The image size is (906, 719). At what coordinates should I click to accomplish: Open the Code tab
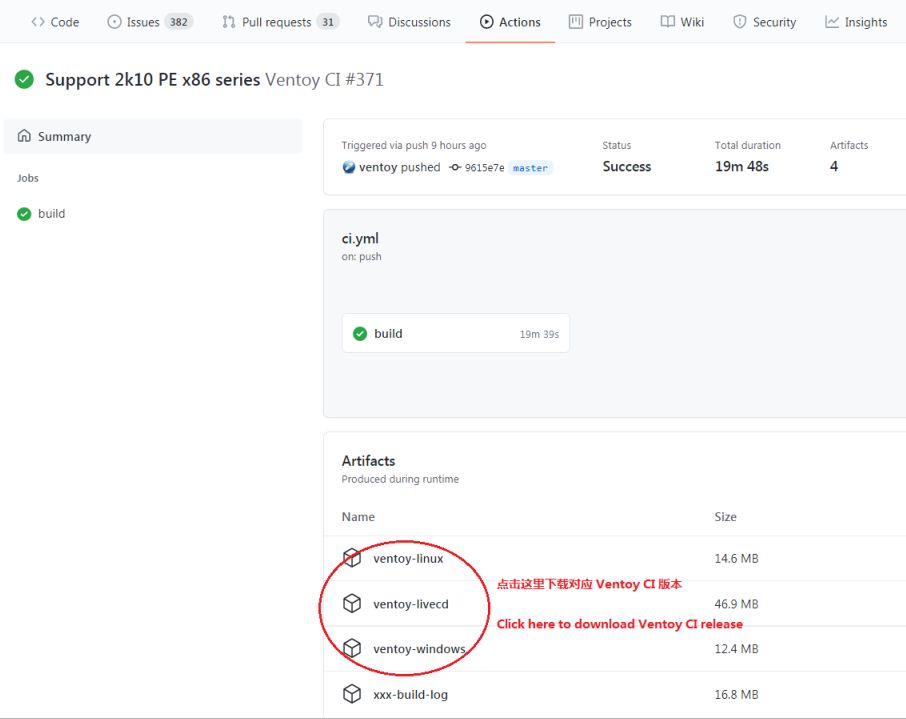click(55, 22)
